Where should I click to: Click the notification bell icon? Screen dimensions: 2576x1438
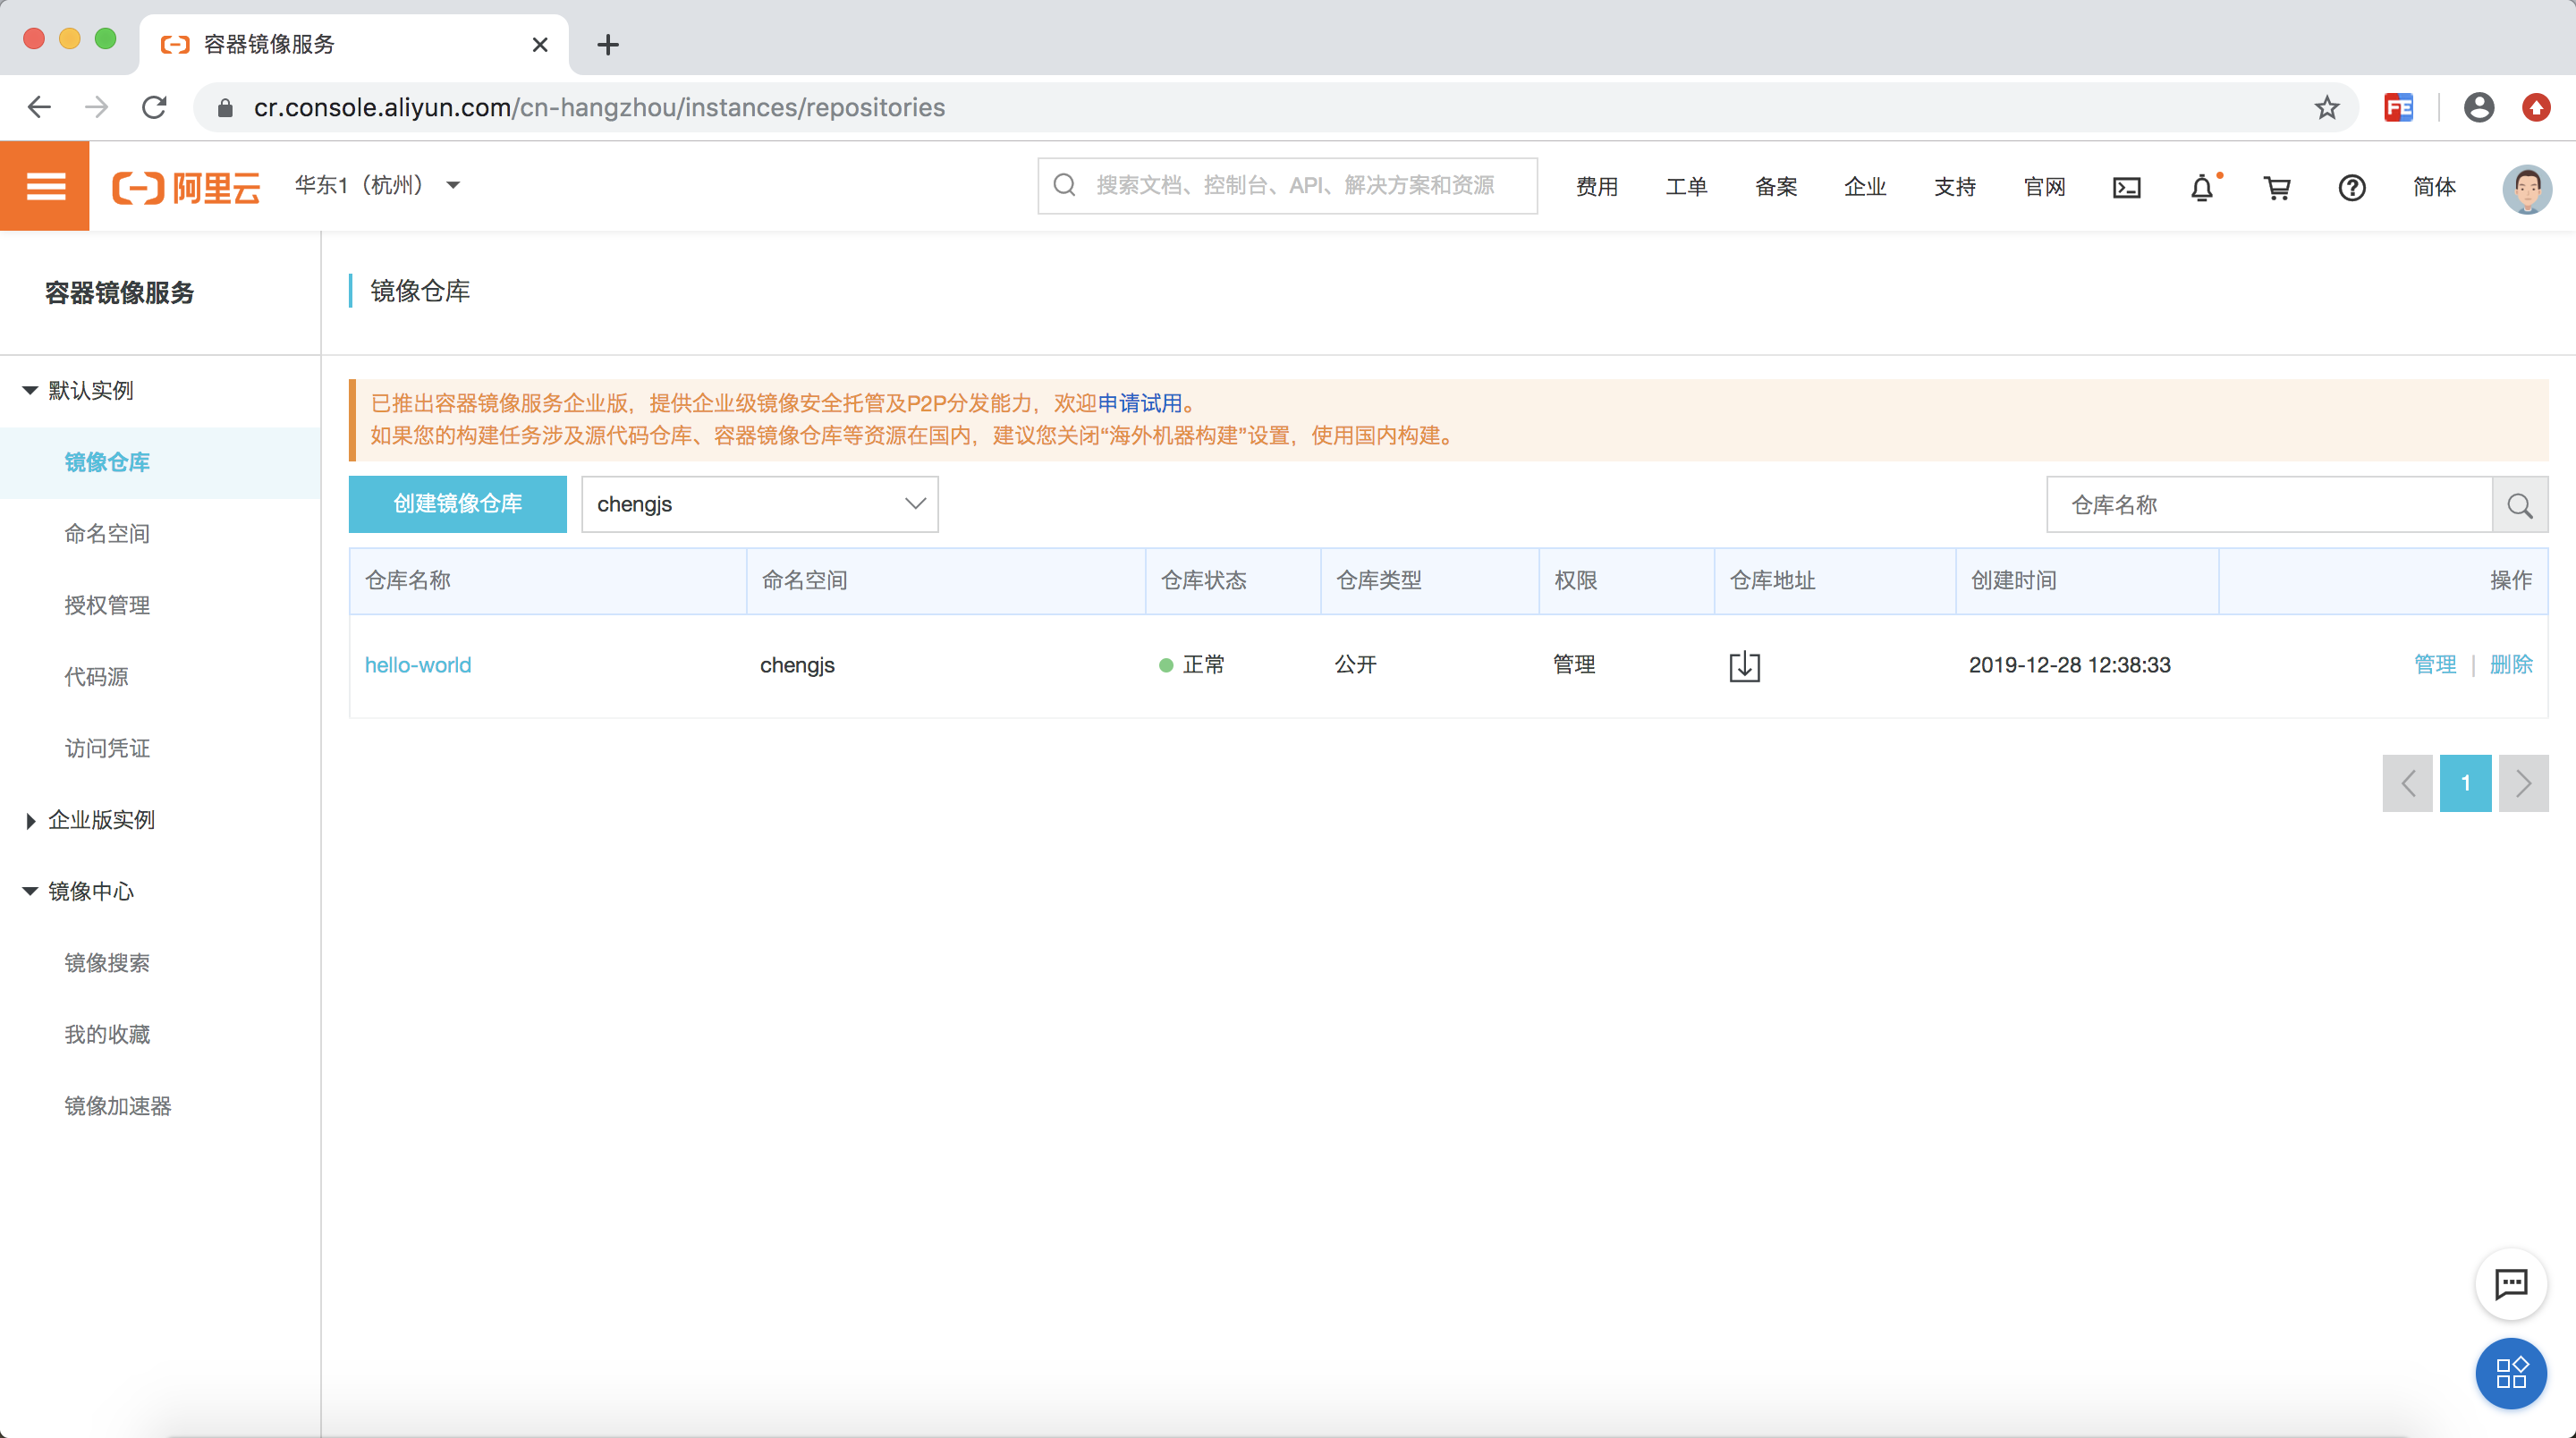coord(2201,187)
